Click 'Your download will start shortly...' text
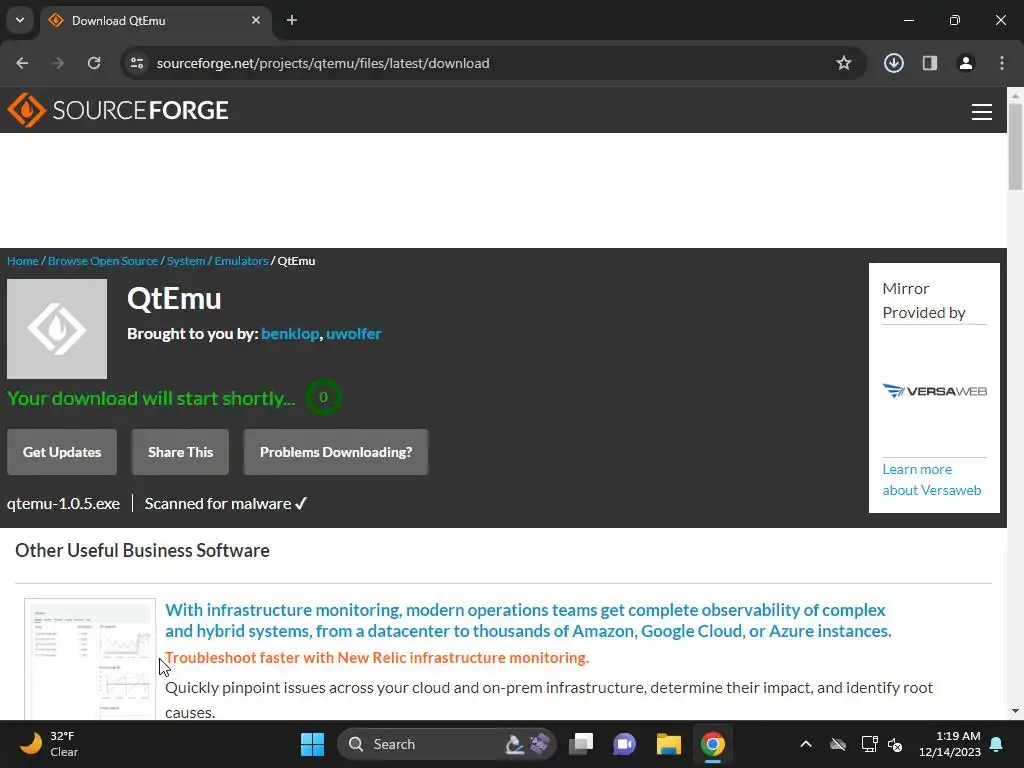The height and width of the screenshot is (768, 1024). tap(151, 398)
